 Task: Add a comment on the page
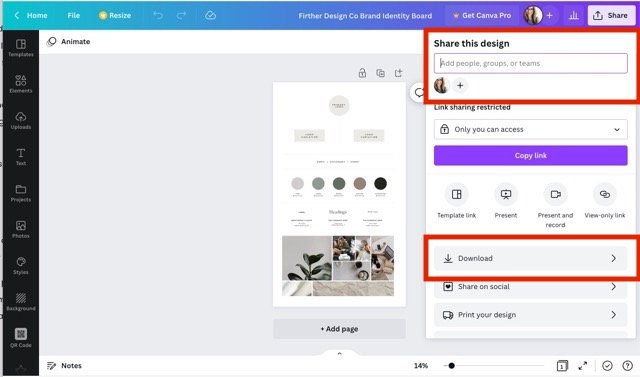pyautogui.click(x=418, y=93)
